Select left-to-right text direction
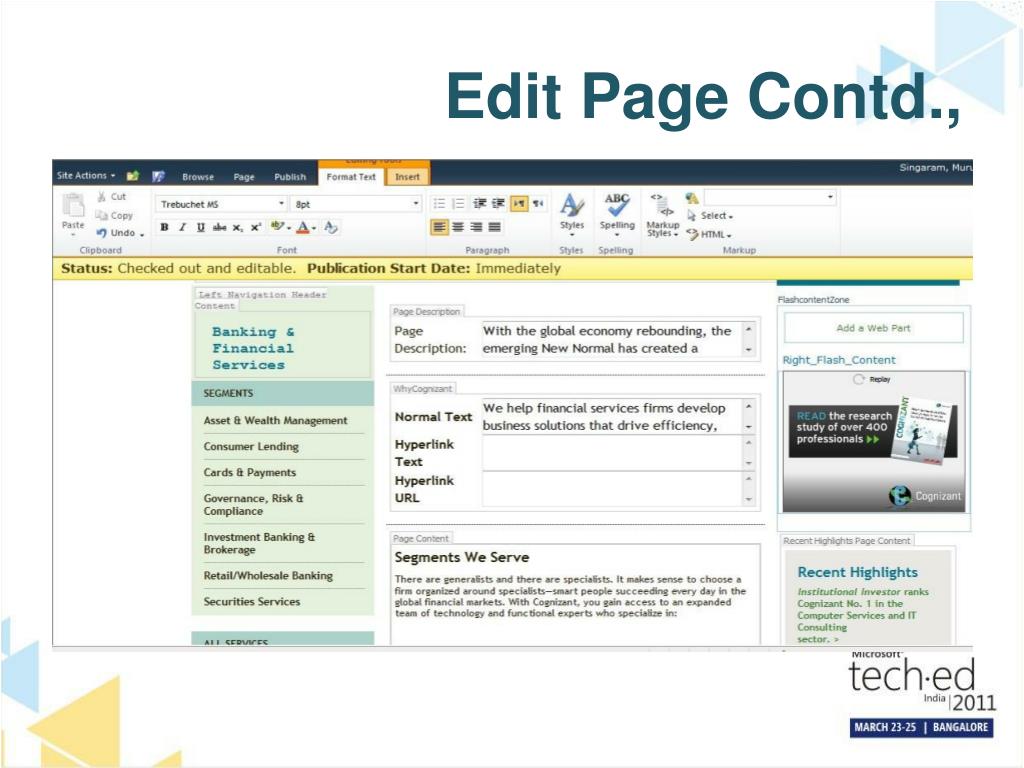Viewport: 1024px width, 768px height. coord(519,204)
